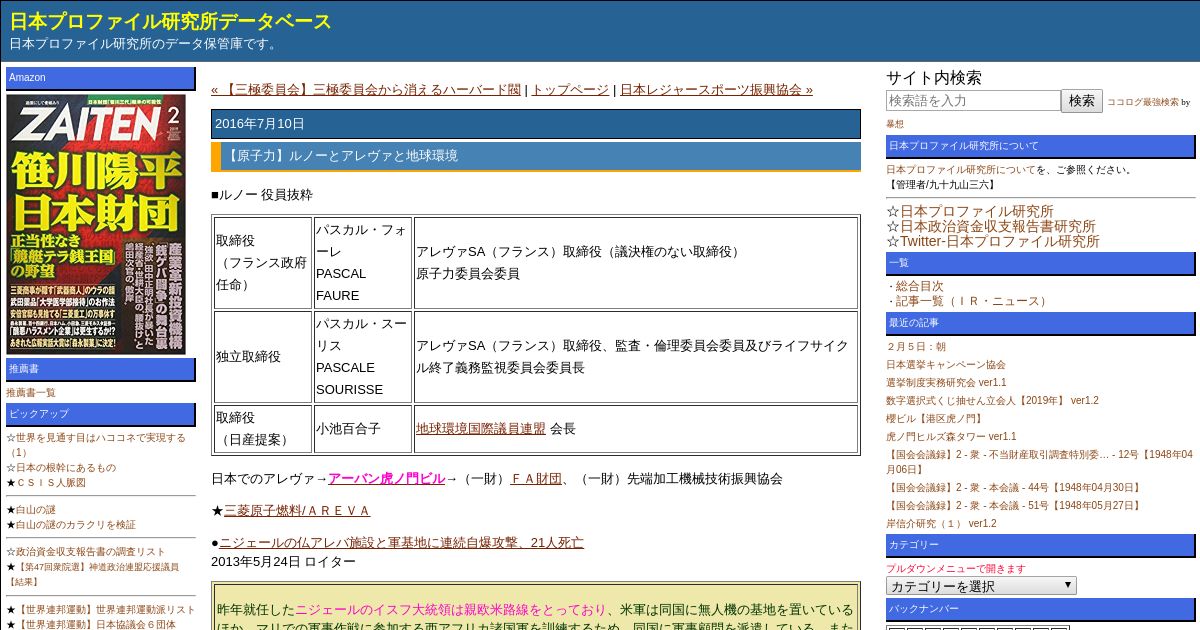The height and width of the screenshot is (630, 1200).
Task: Open recent article 日本選挙キャンペーン協会
Action: point(946,364)
